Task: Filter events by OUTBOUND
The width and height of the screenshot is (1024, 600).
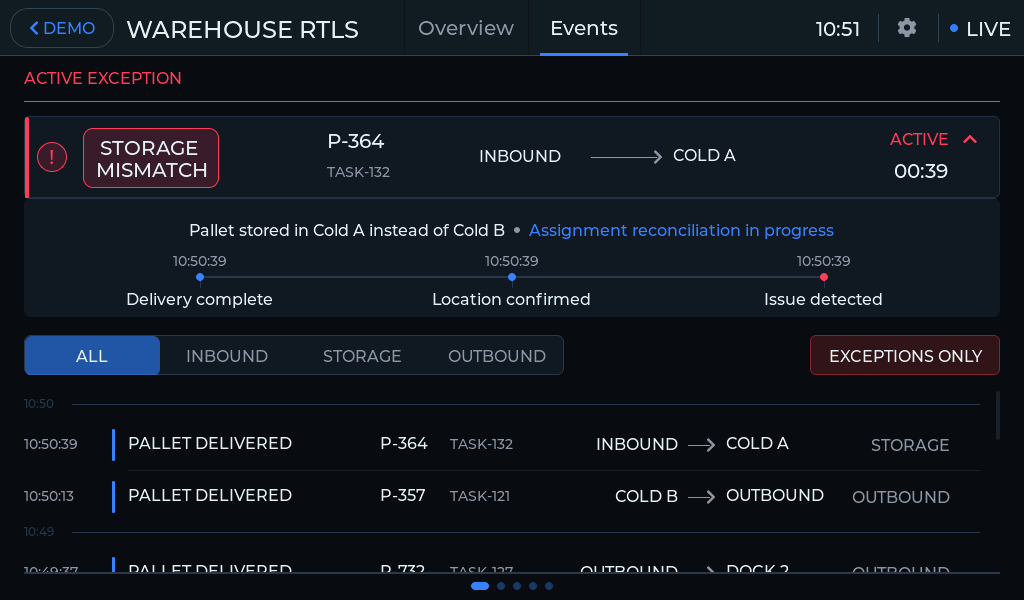Action: point(497,356)
